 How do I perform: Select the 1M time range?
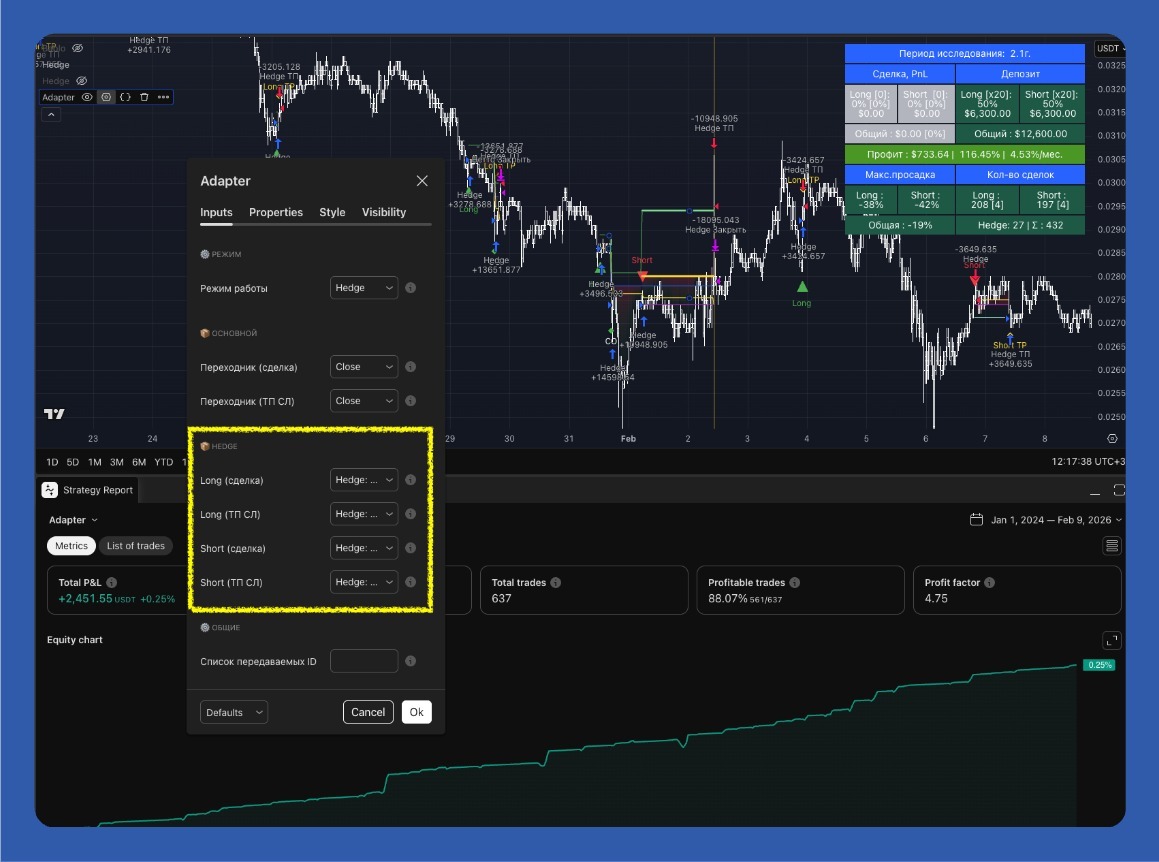[x=95, y=462]
